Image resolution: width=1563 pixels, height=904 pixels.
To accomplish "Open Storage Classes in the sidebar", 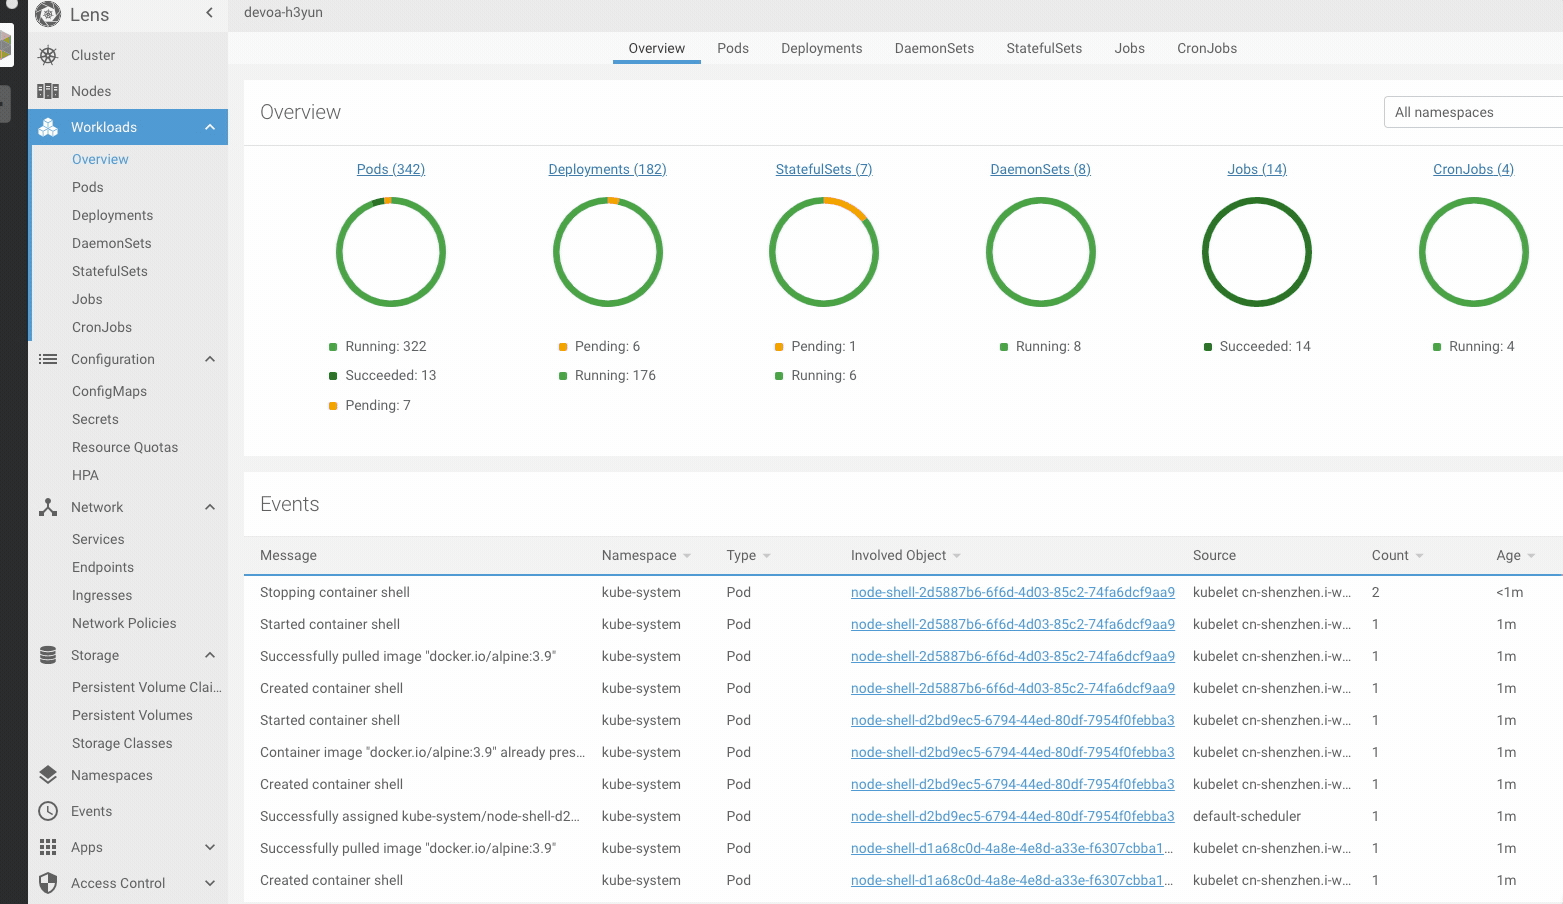I will [x=122, y=743].
